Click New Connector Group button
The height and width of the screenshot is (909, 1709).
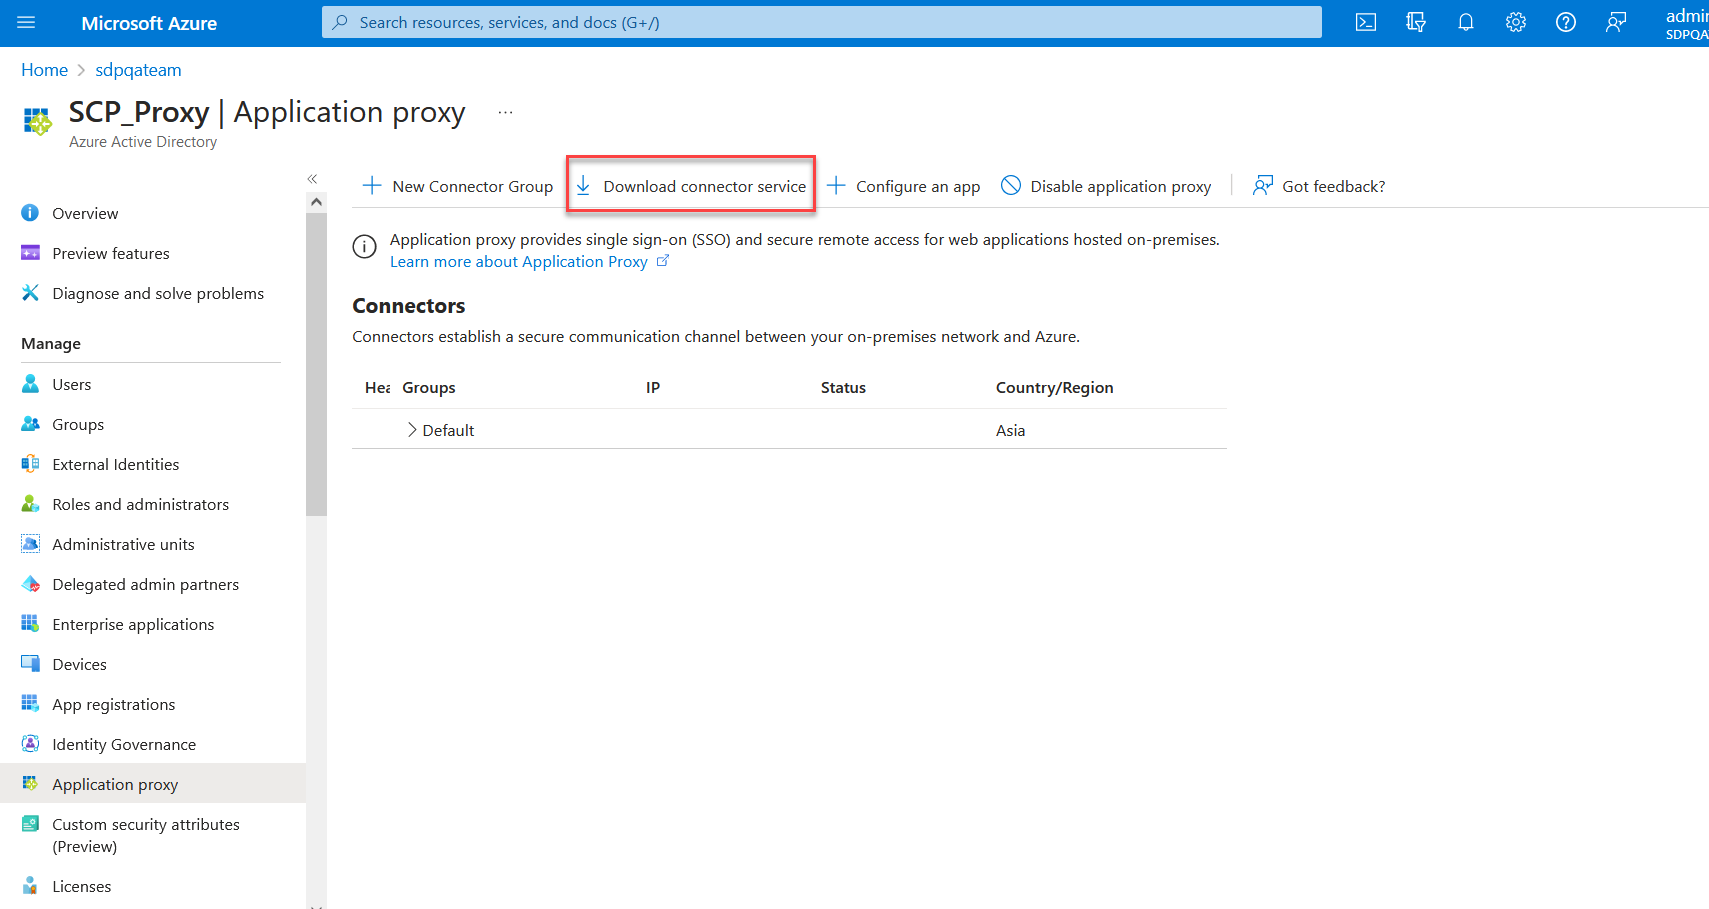[458, 186]
